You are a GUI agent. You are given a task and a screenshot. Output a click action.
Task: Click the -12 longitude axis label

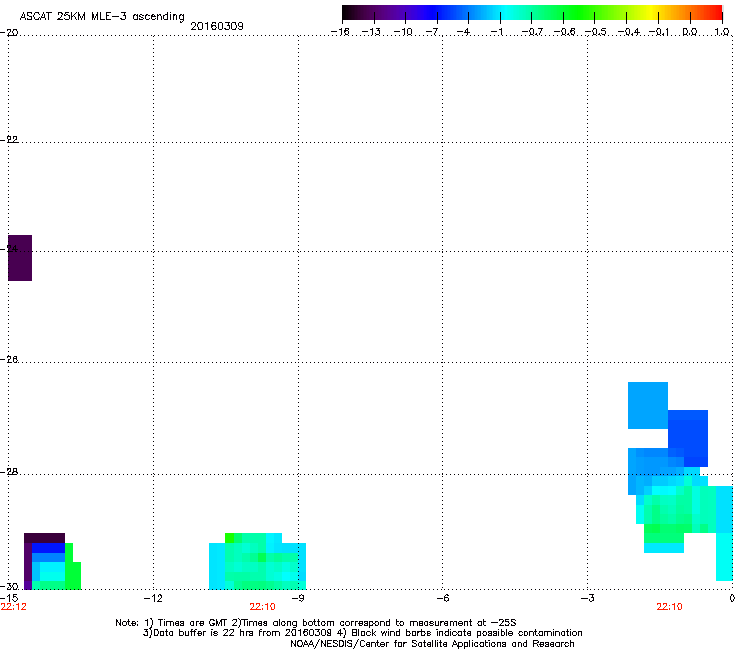point(153,598)
